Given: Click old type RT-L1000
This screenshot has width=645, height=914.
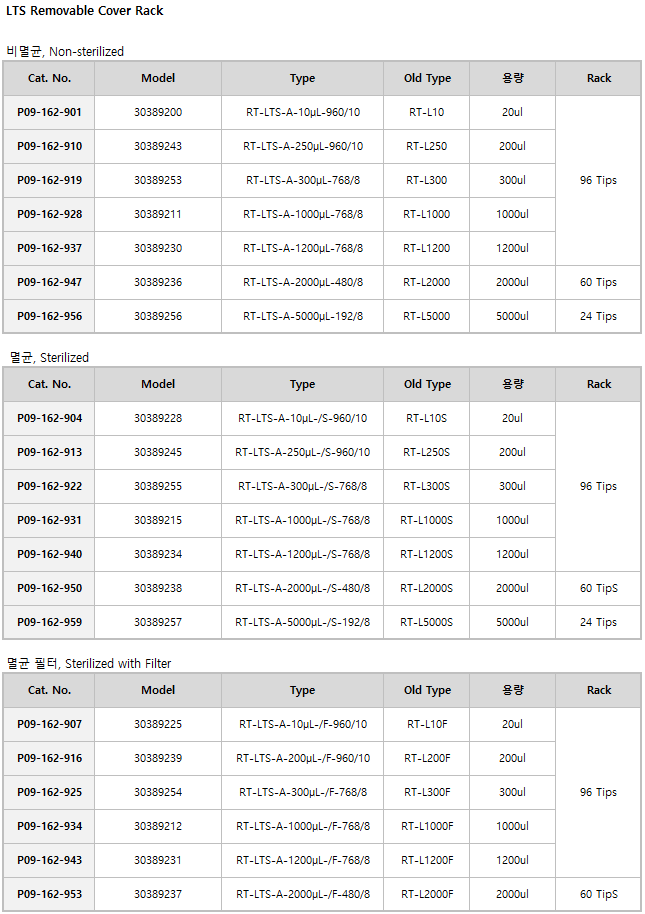Looking at the screenshot, I should pyautogui.click(x=427, y=214).
